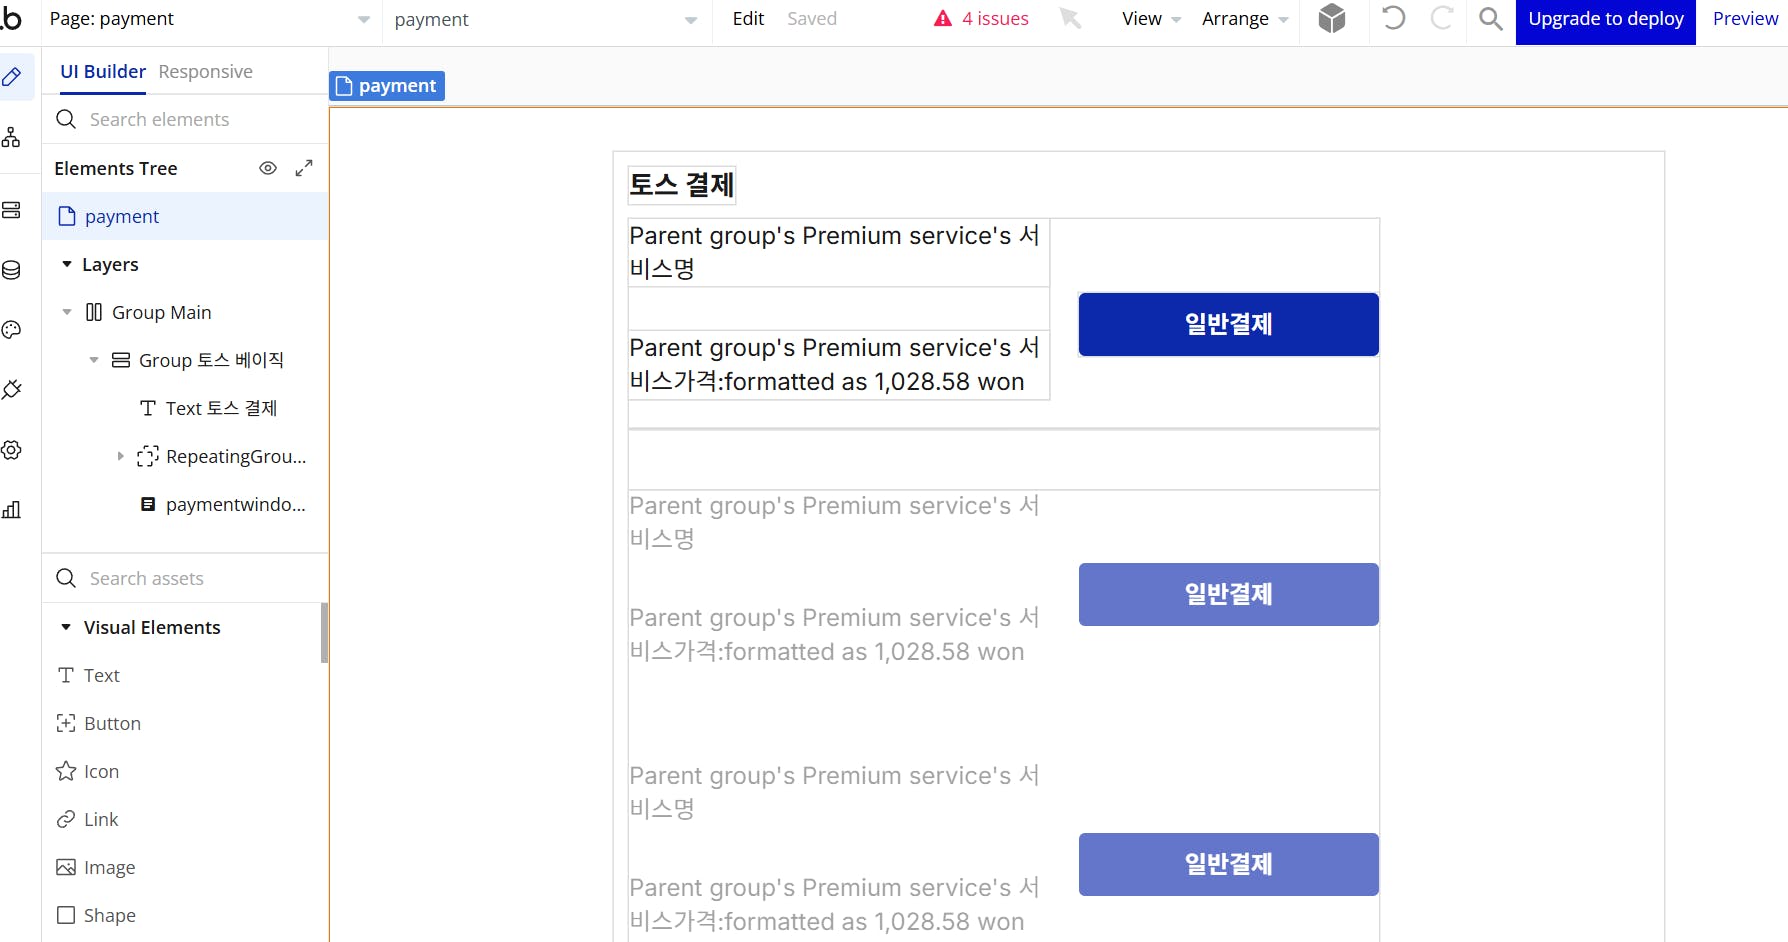The width and height of the screenshot is (1788, 942).
Task: Switch to the UI Builder tab
Action: (x=103, y=72)
